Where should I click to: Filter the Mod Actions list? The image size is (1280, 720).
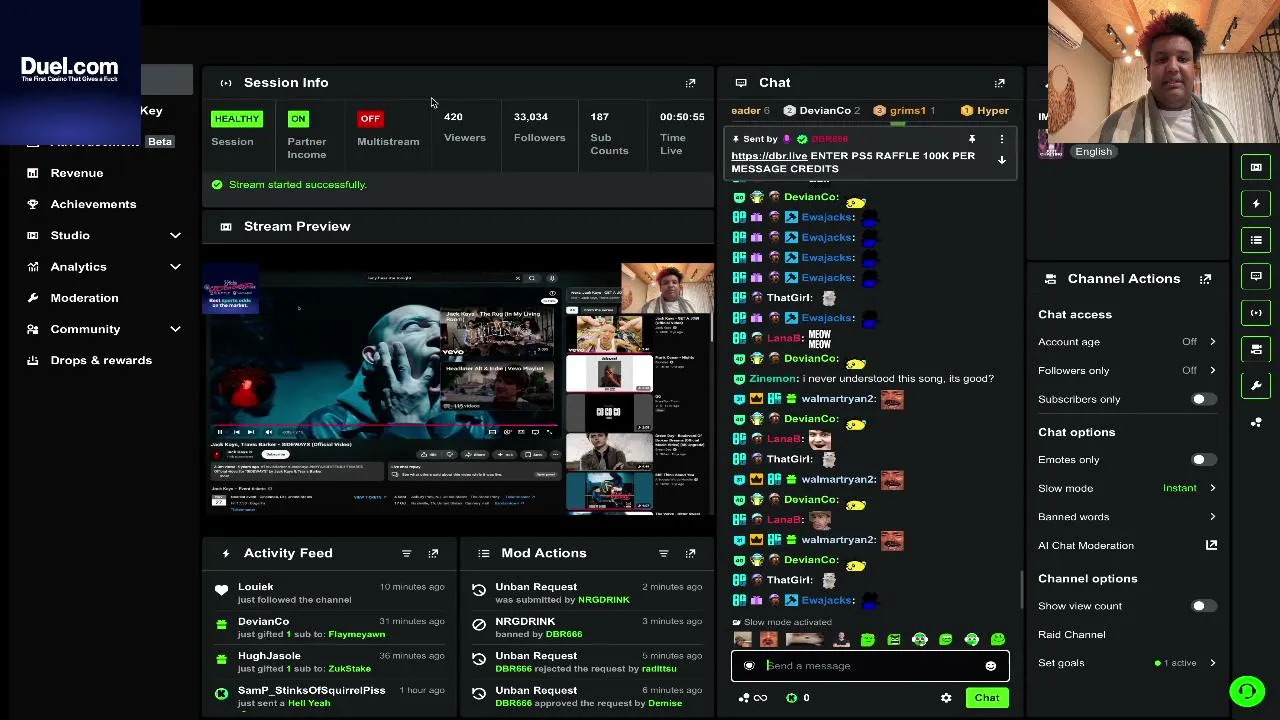pyautogui.click(x=663, y=553)
